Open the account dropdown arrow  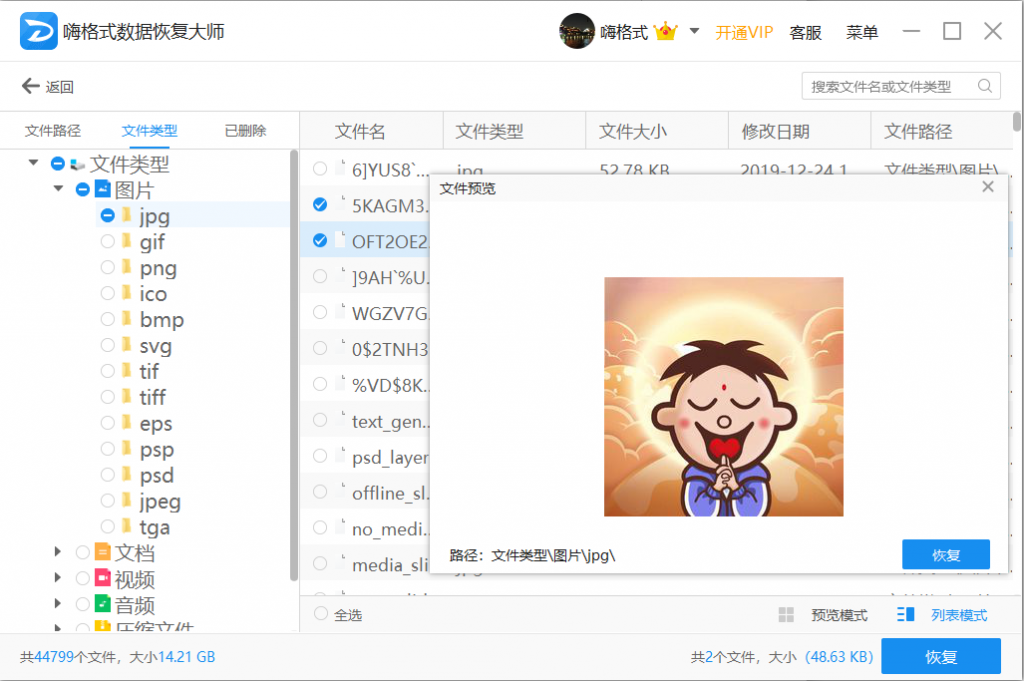pyautogui.click(x=694, y=31)
